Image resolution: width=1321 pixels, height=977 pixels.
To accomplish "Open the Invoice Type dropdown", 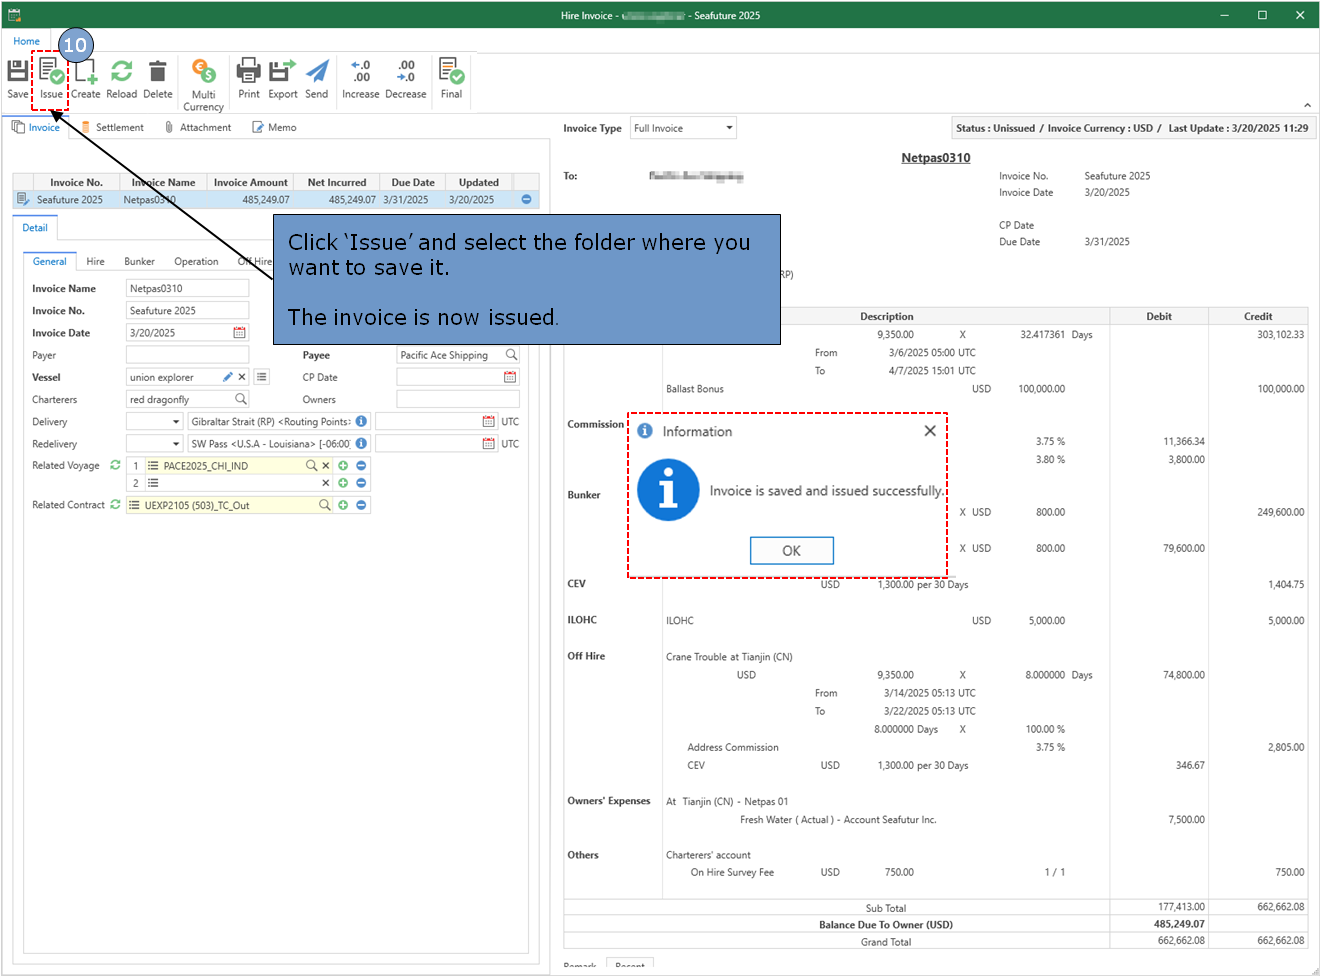I will (x=729, y=128).
